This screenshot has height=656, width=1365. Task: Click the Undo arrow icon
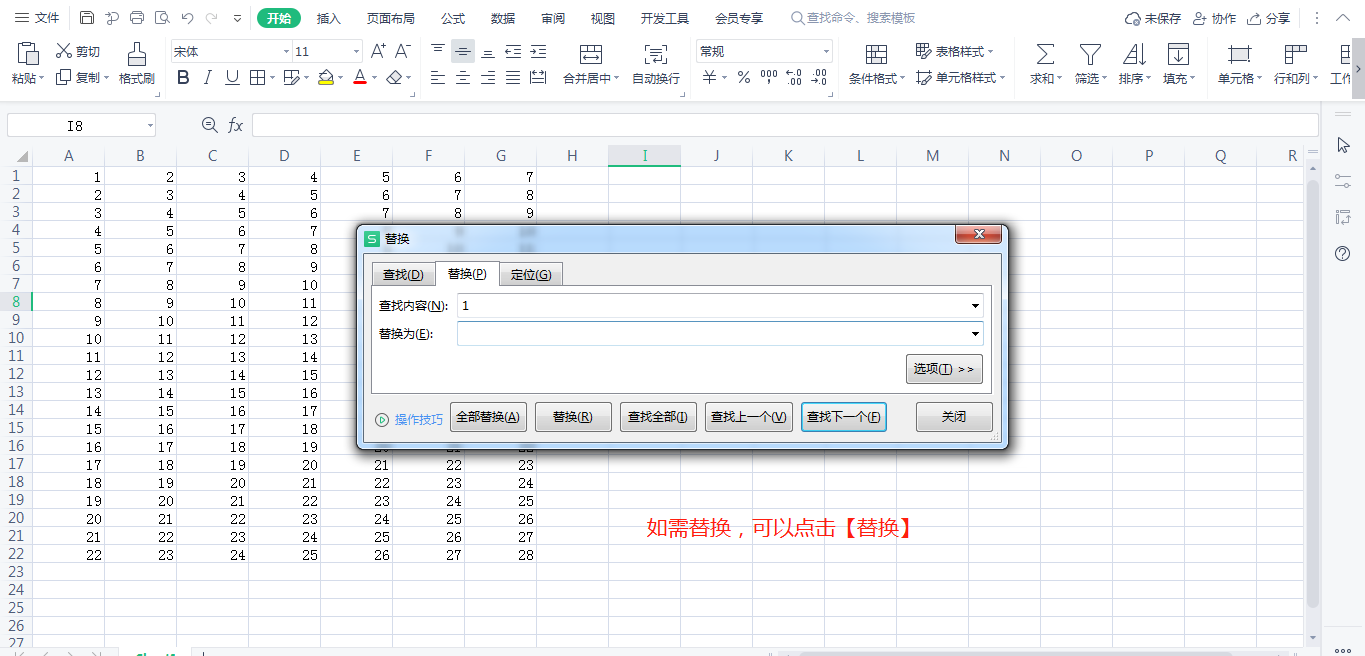187,18
